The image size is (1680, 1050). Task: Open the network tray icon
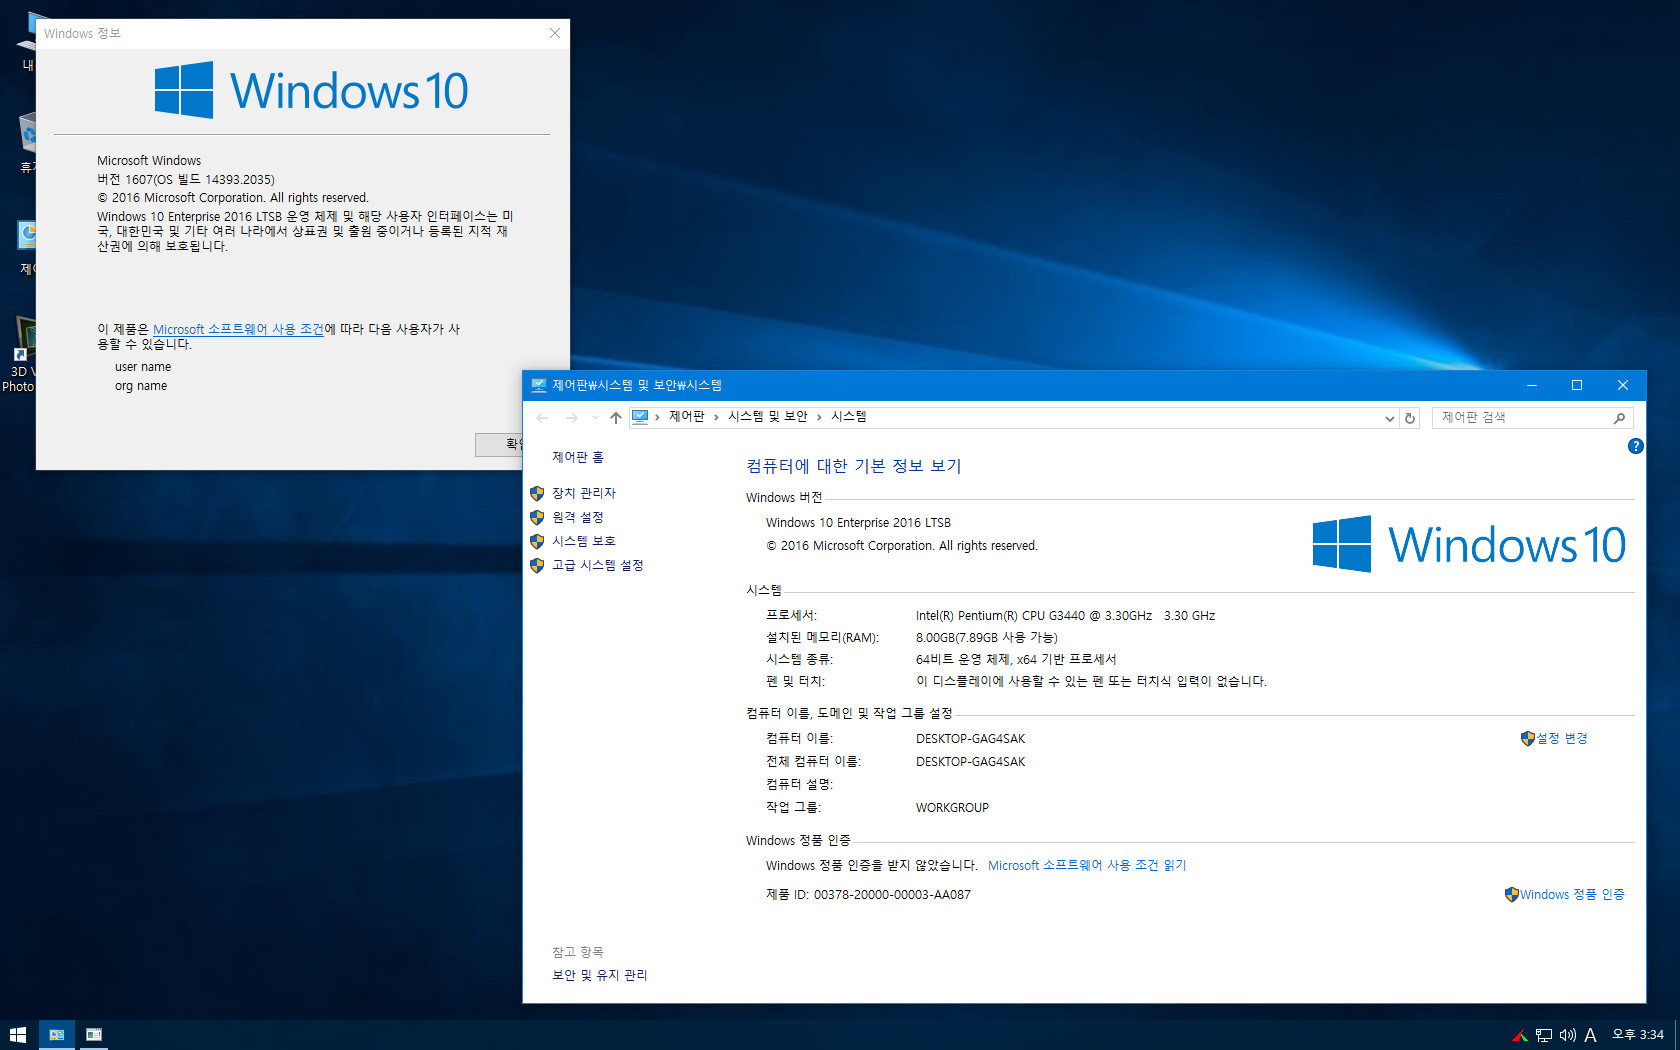[1544, 1035]
